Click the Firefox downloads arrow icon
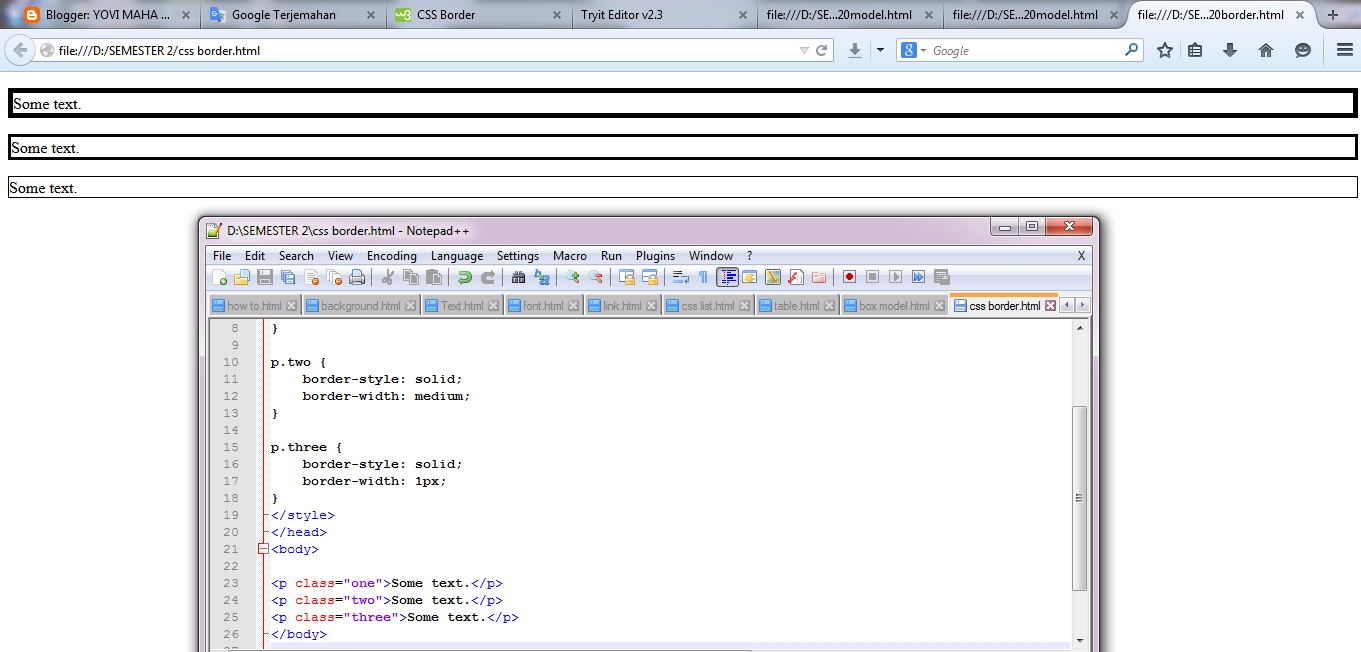 (1230, 50)
